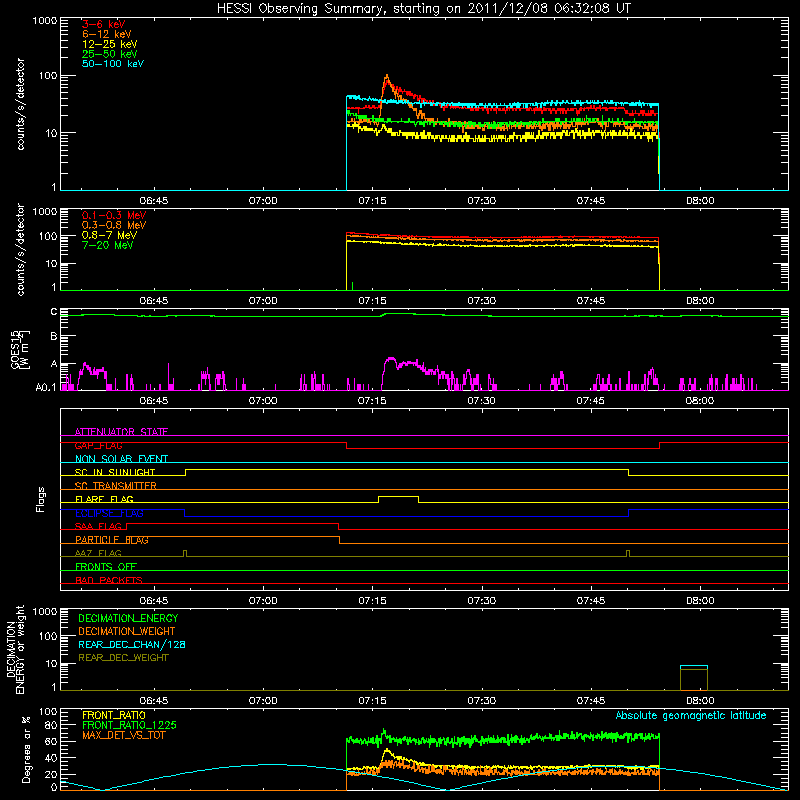The height and width of the screenshot is (800, 800).
Task: Click the Flags panel axis label
Action: tap(41, 499)
